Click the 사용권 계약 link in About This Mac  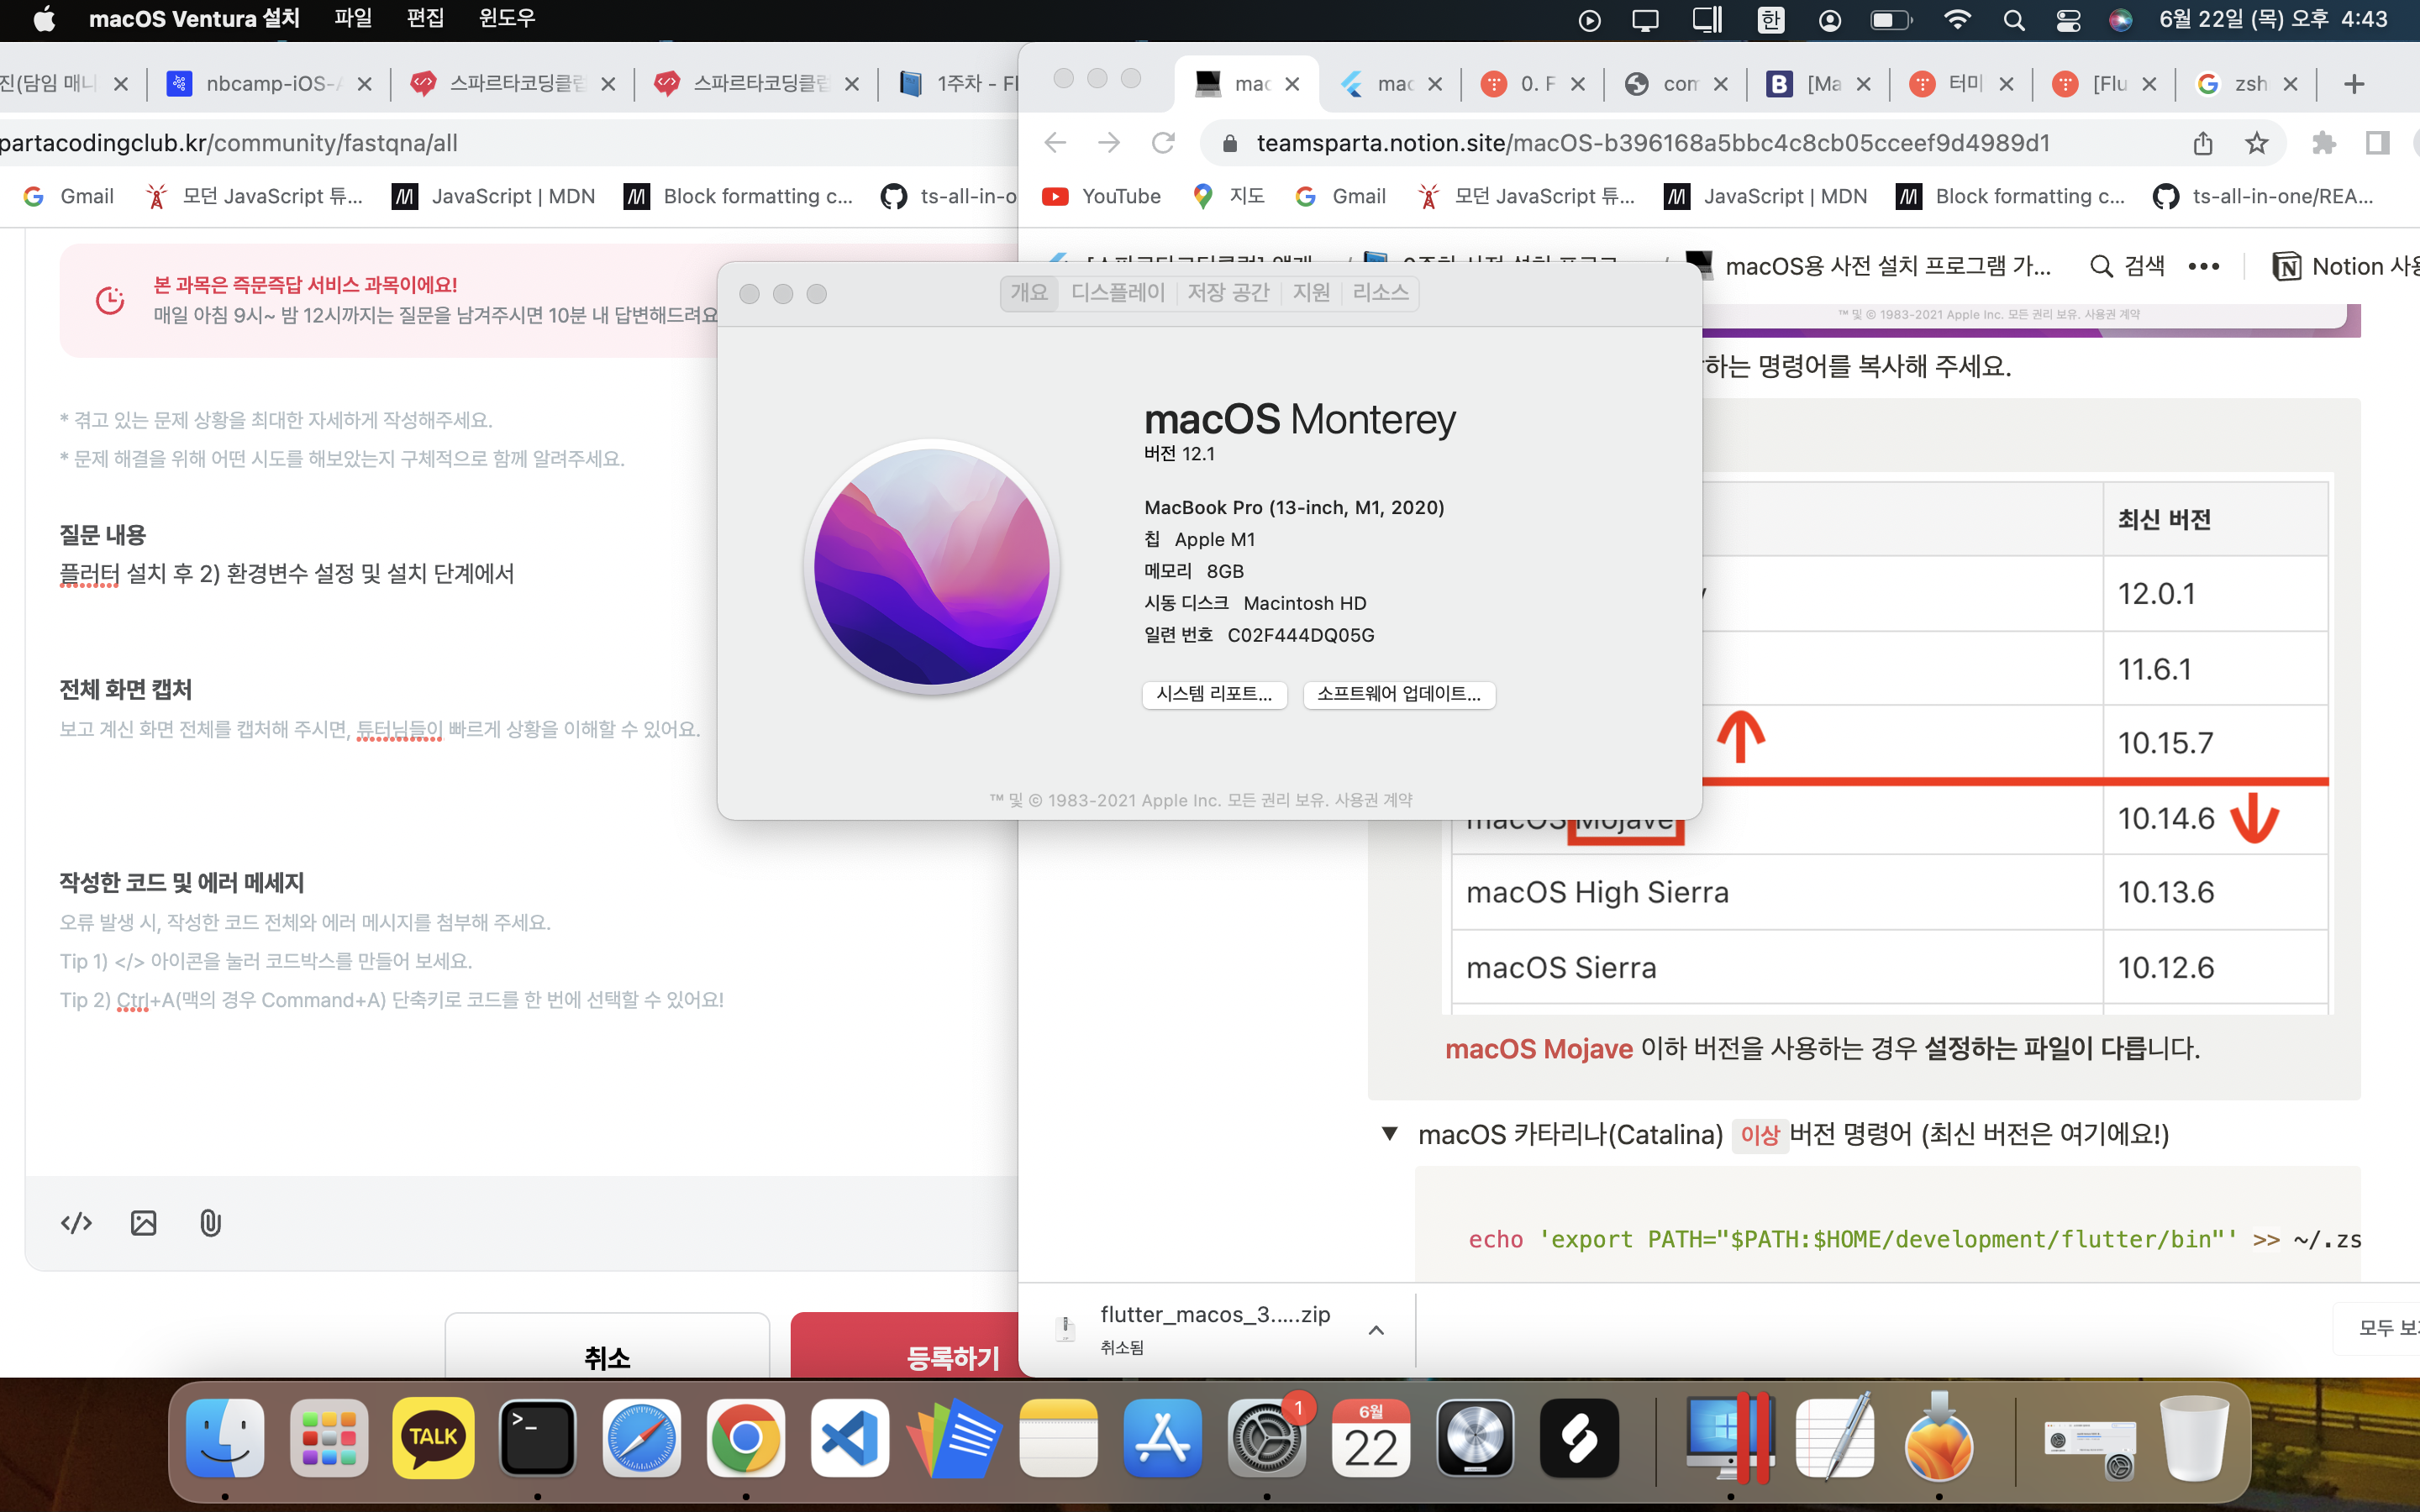[x=1373, y=800]
